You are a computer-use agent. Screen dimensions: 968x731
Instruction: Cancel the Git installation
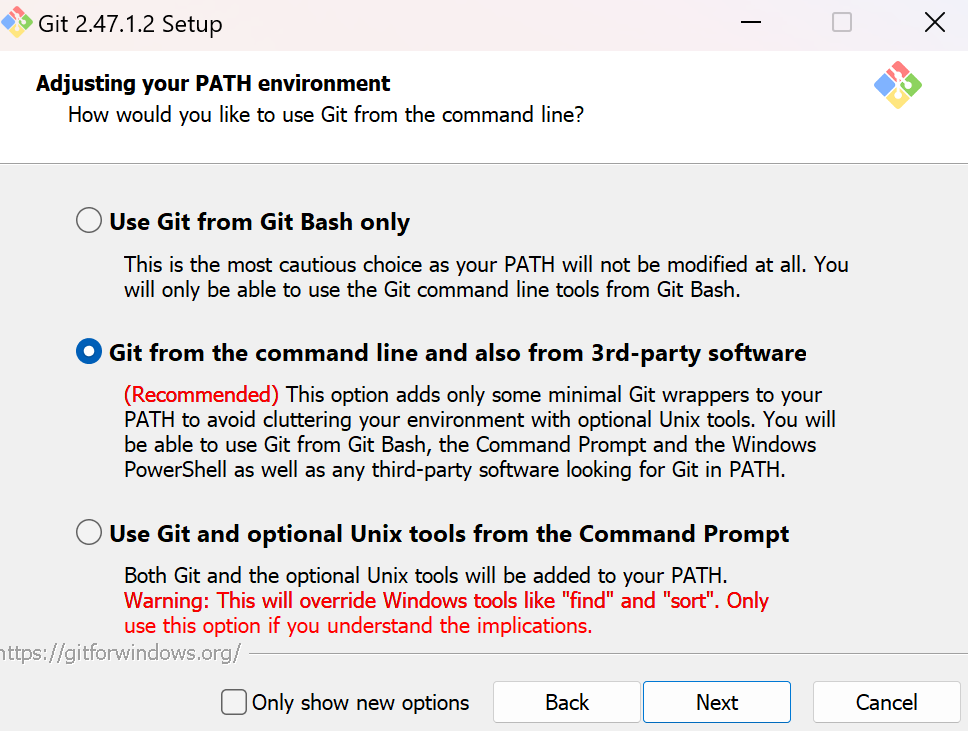coord(887,702)
